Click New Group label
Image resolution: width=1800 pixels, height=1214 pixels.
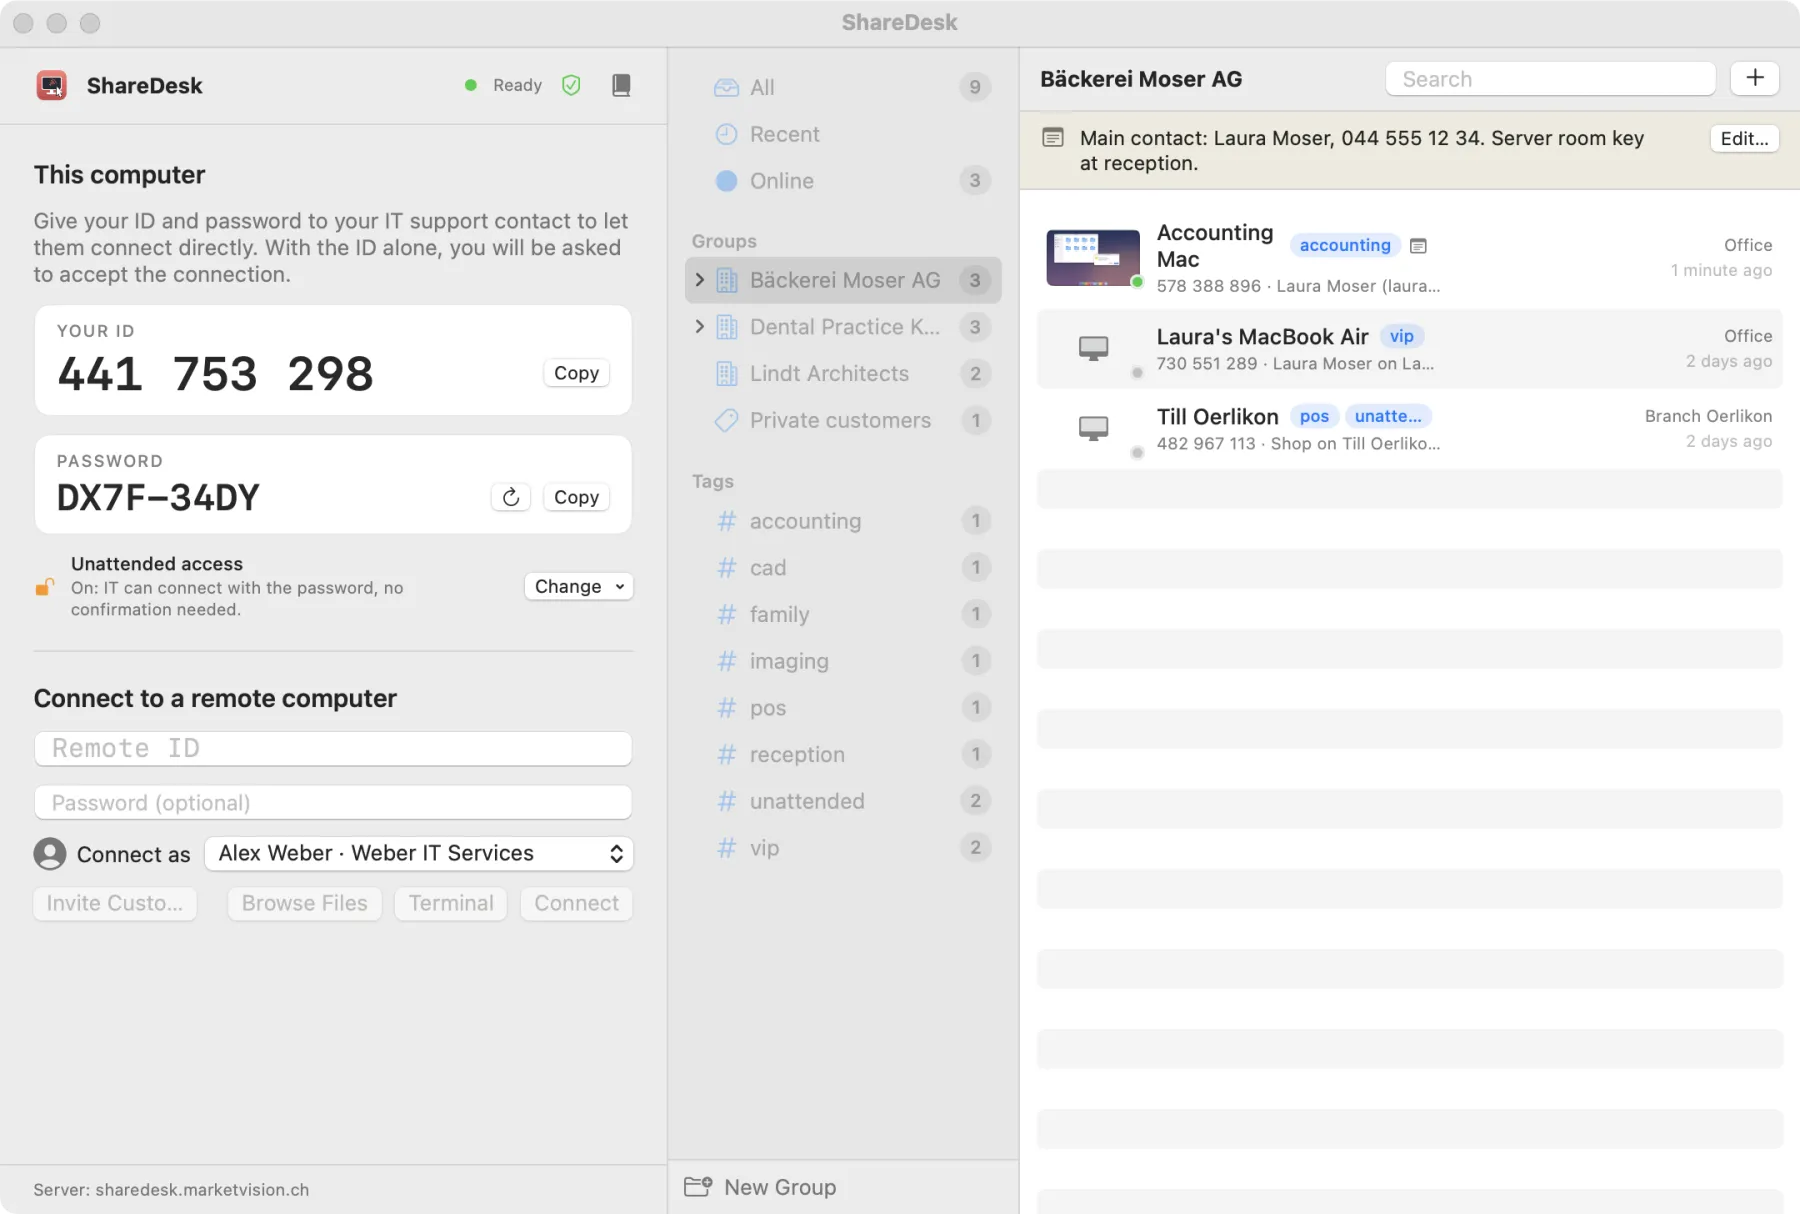tap(780, 1187)
